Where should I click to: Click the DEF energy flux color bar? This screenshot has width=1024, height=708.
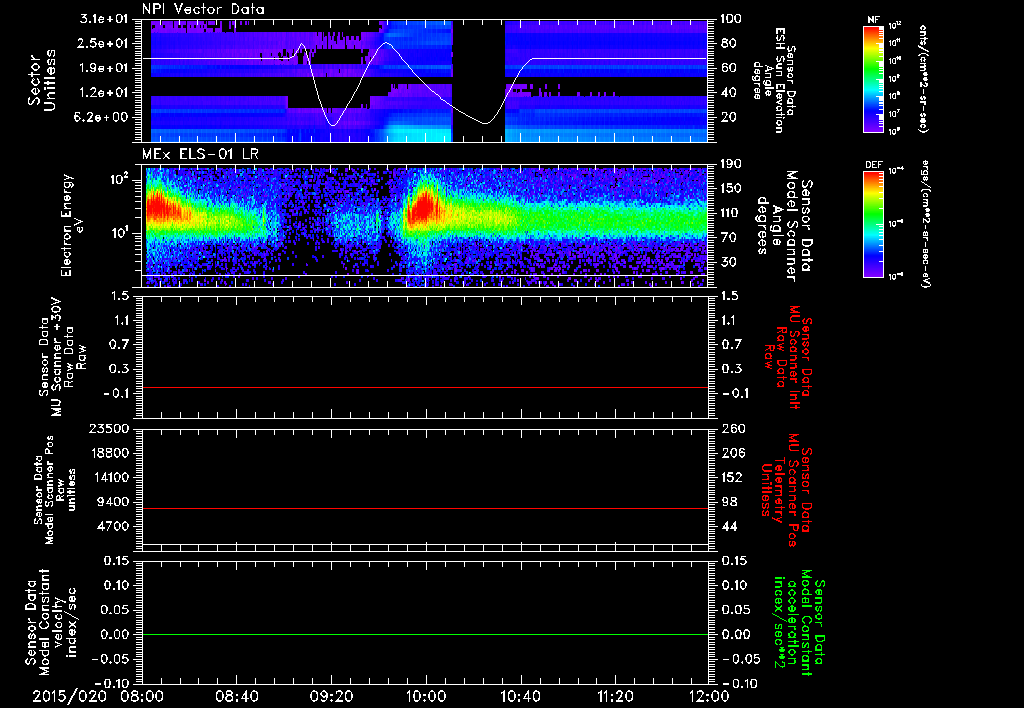[x=874, y=224]
